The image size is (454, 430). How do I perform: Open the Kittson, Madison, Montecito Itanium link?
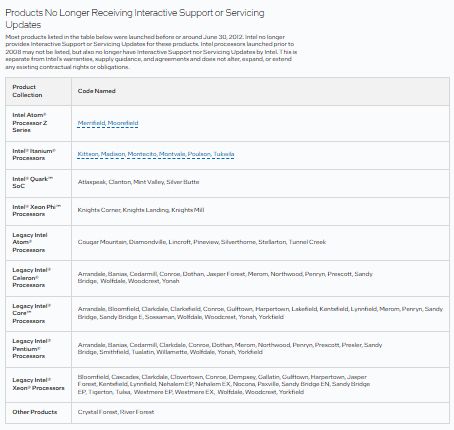coord(156,154)
